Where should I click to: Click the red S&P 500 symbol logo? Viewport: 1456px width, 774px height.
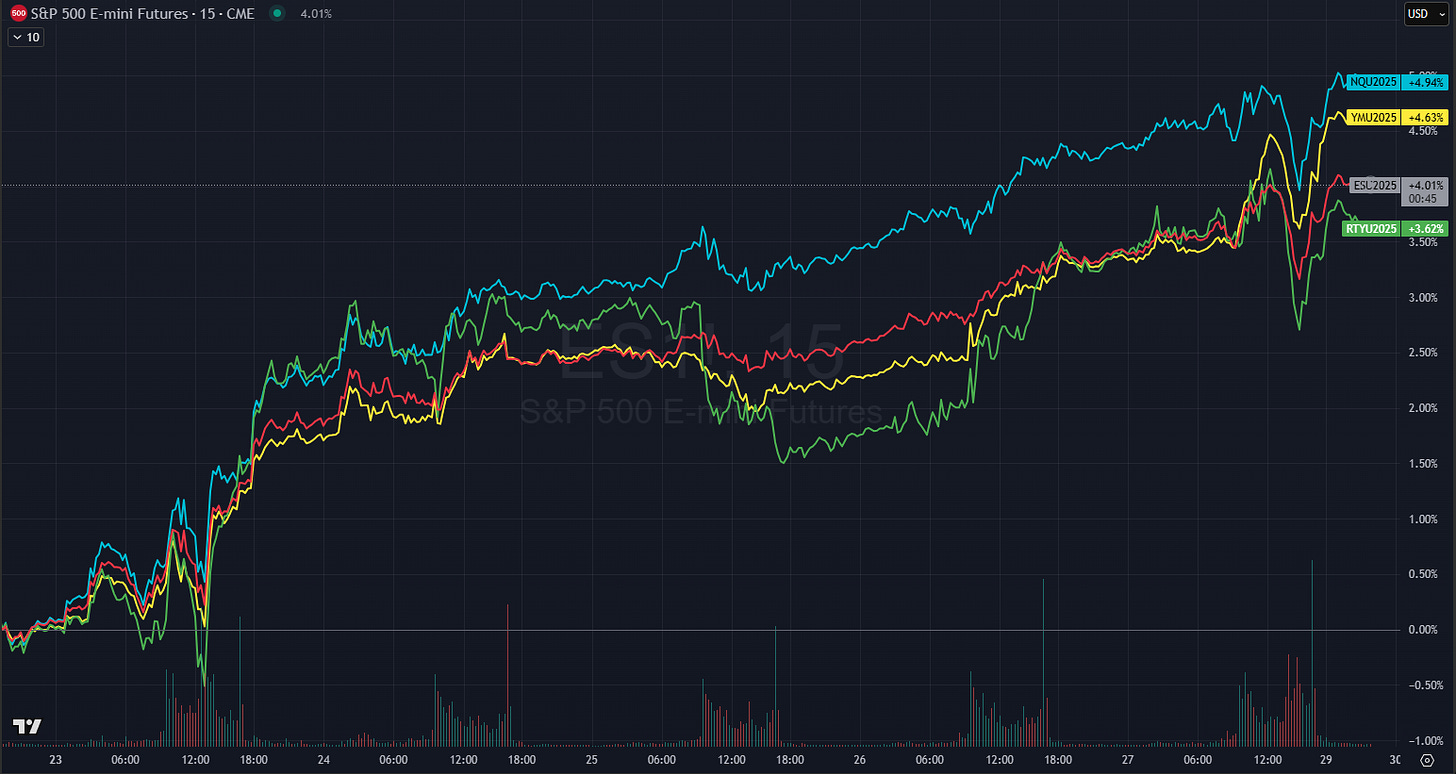click(18, 14)
